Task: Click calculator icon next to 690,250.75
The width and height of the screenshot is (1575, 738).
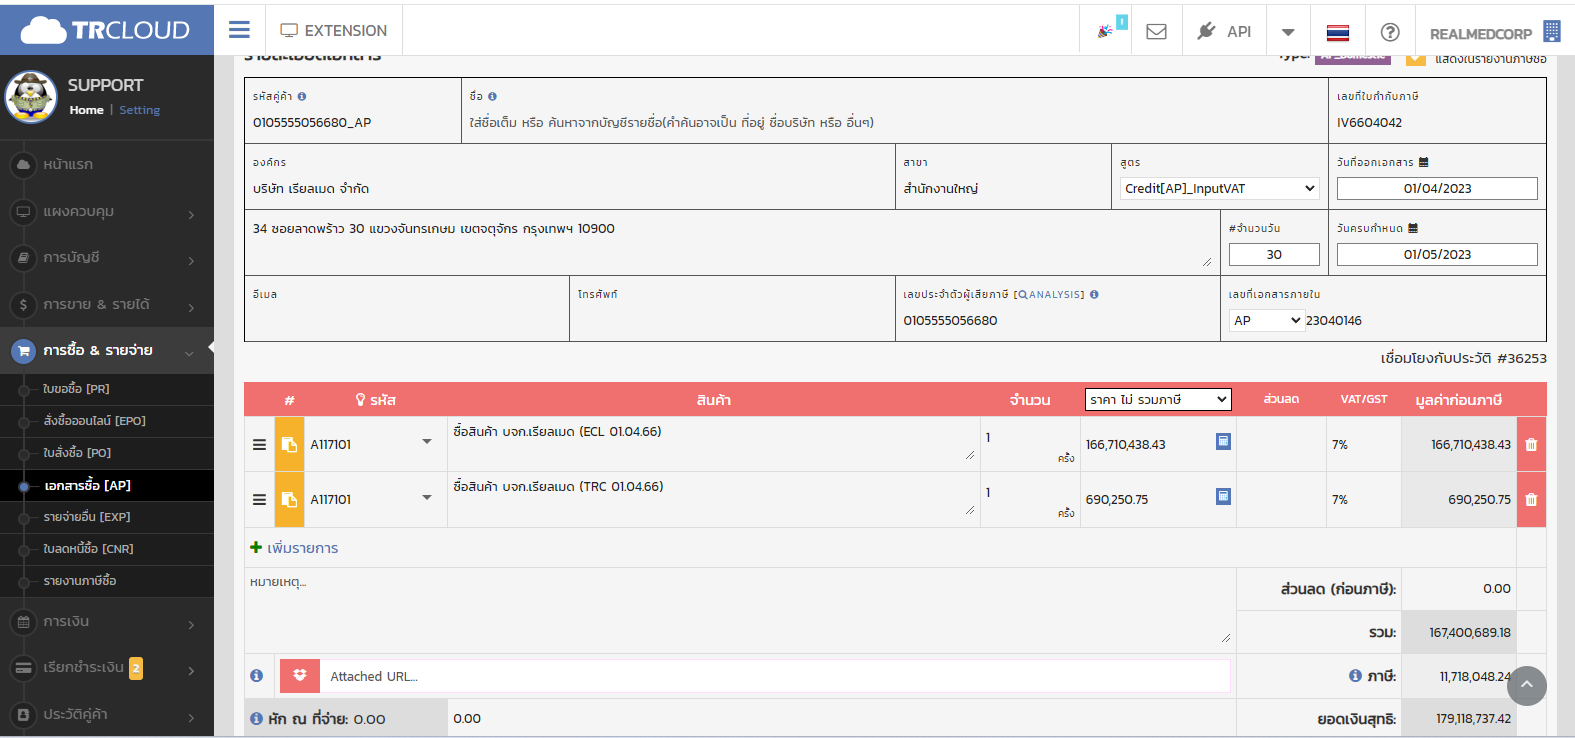Action: [1223, 496]
